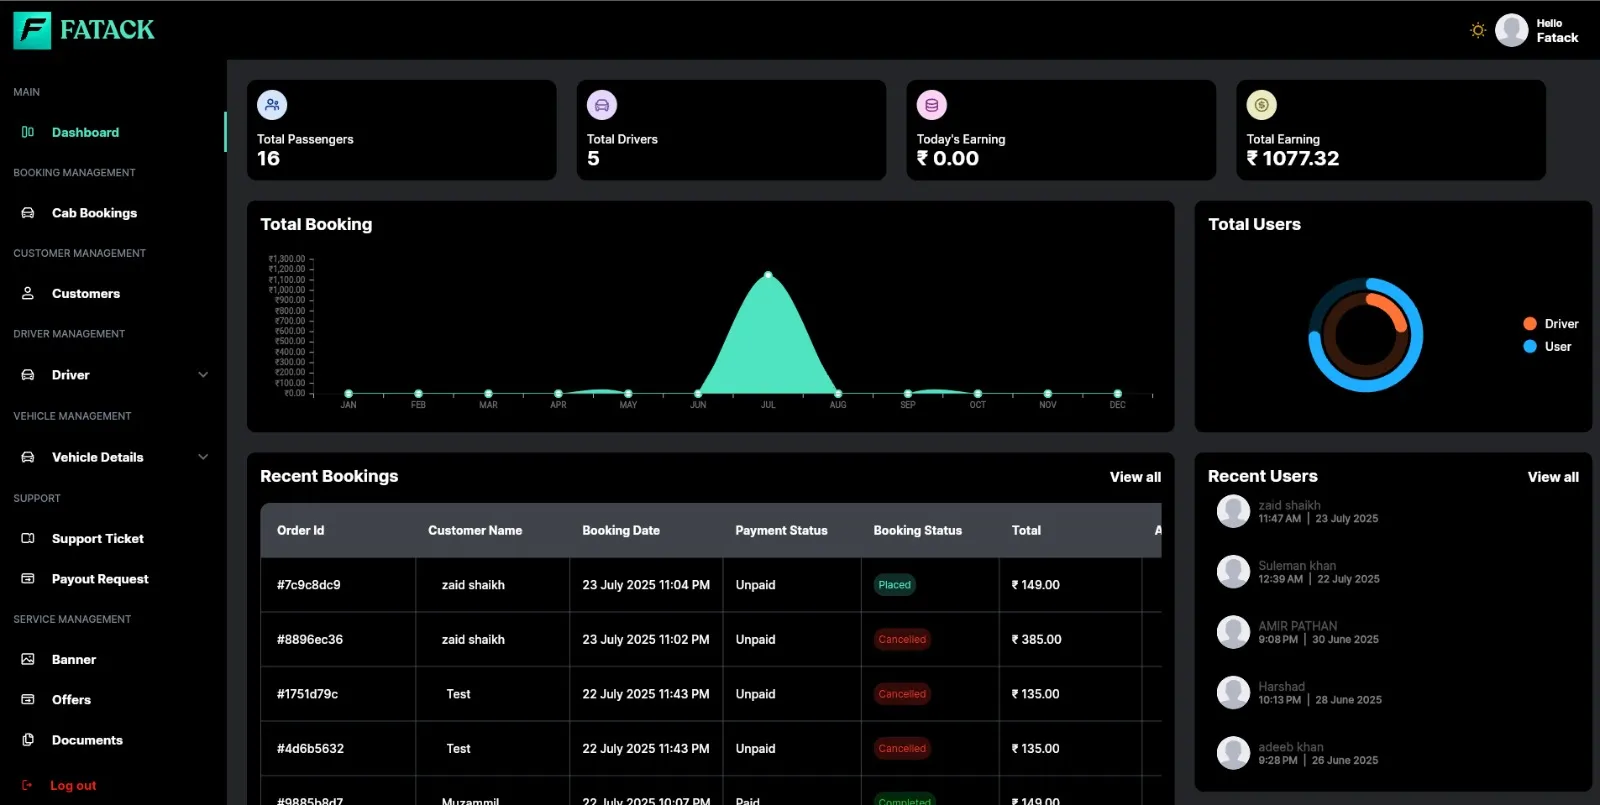Open the Cab Bookings menu item

click(94, 213)
